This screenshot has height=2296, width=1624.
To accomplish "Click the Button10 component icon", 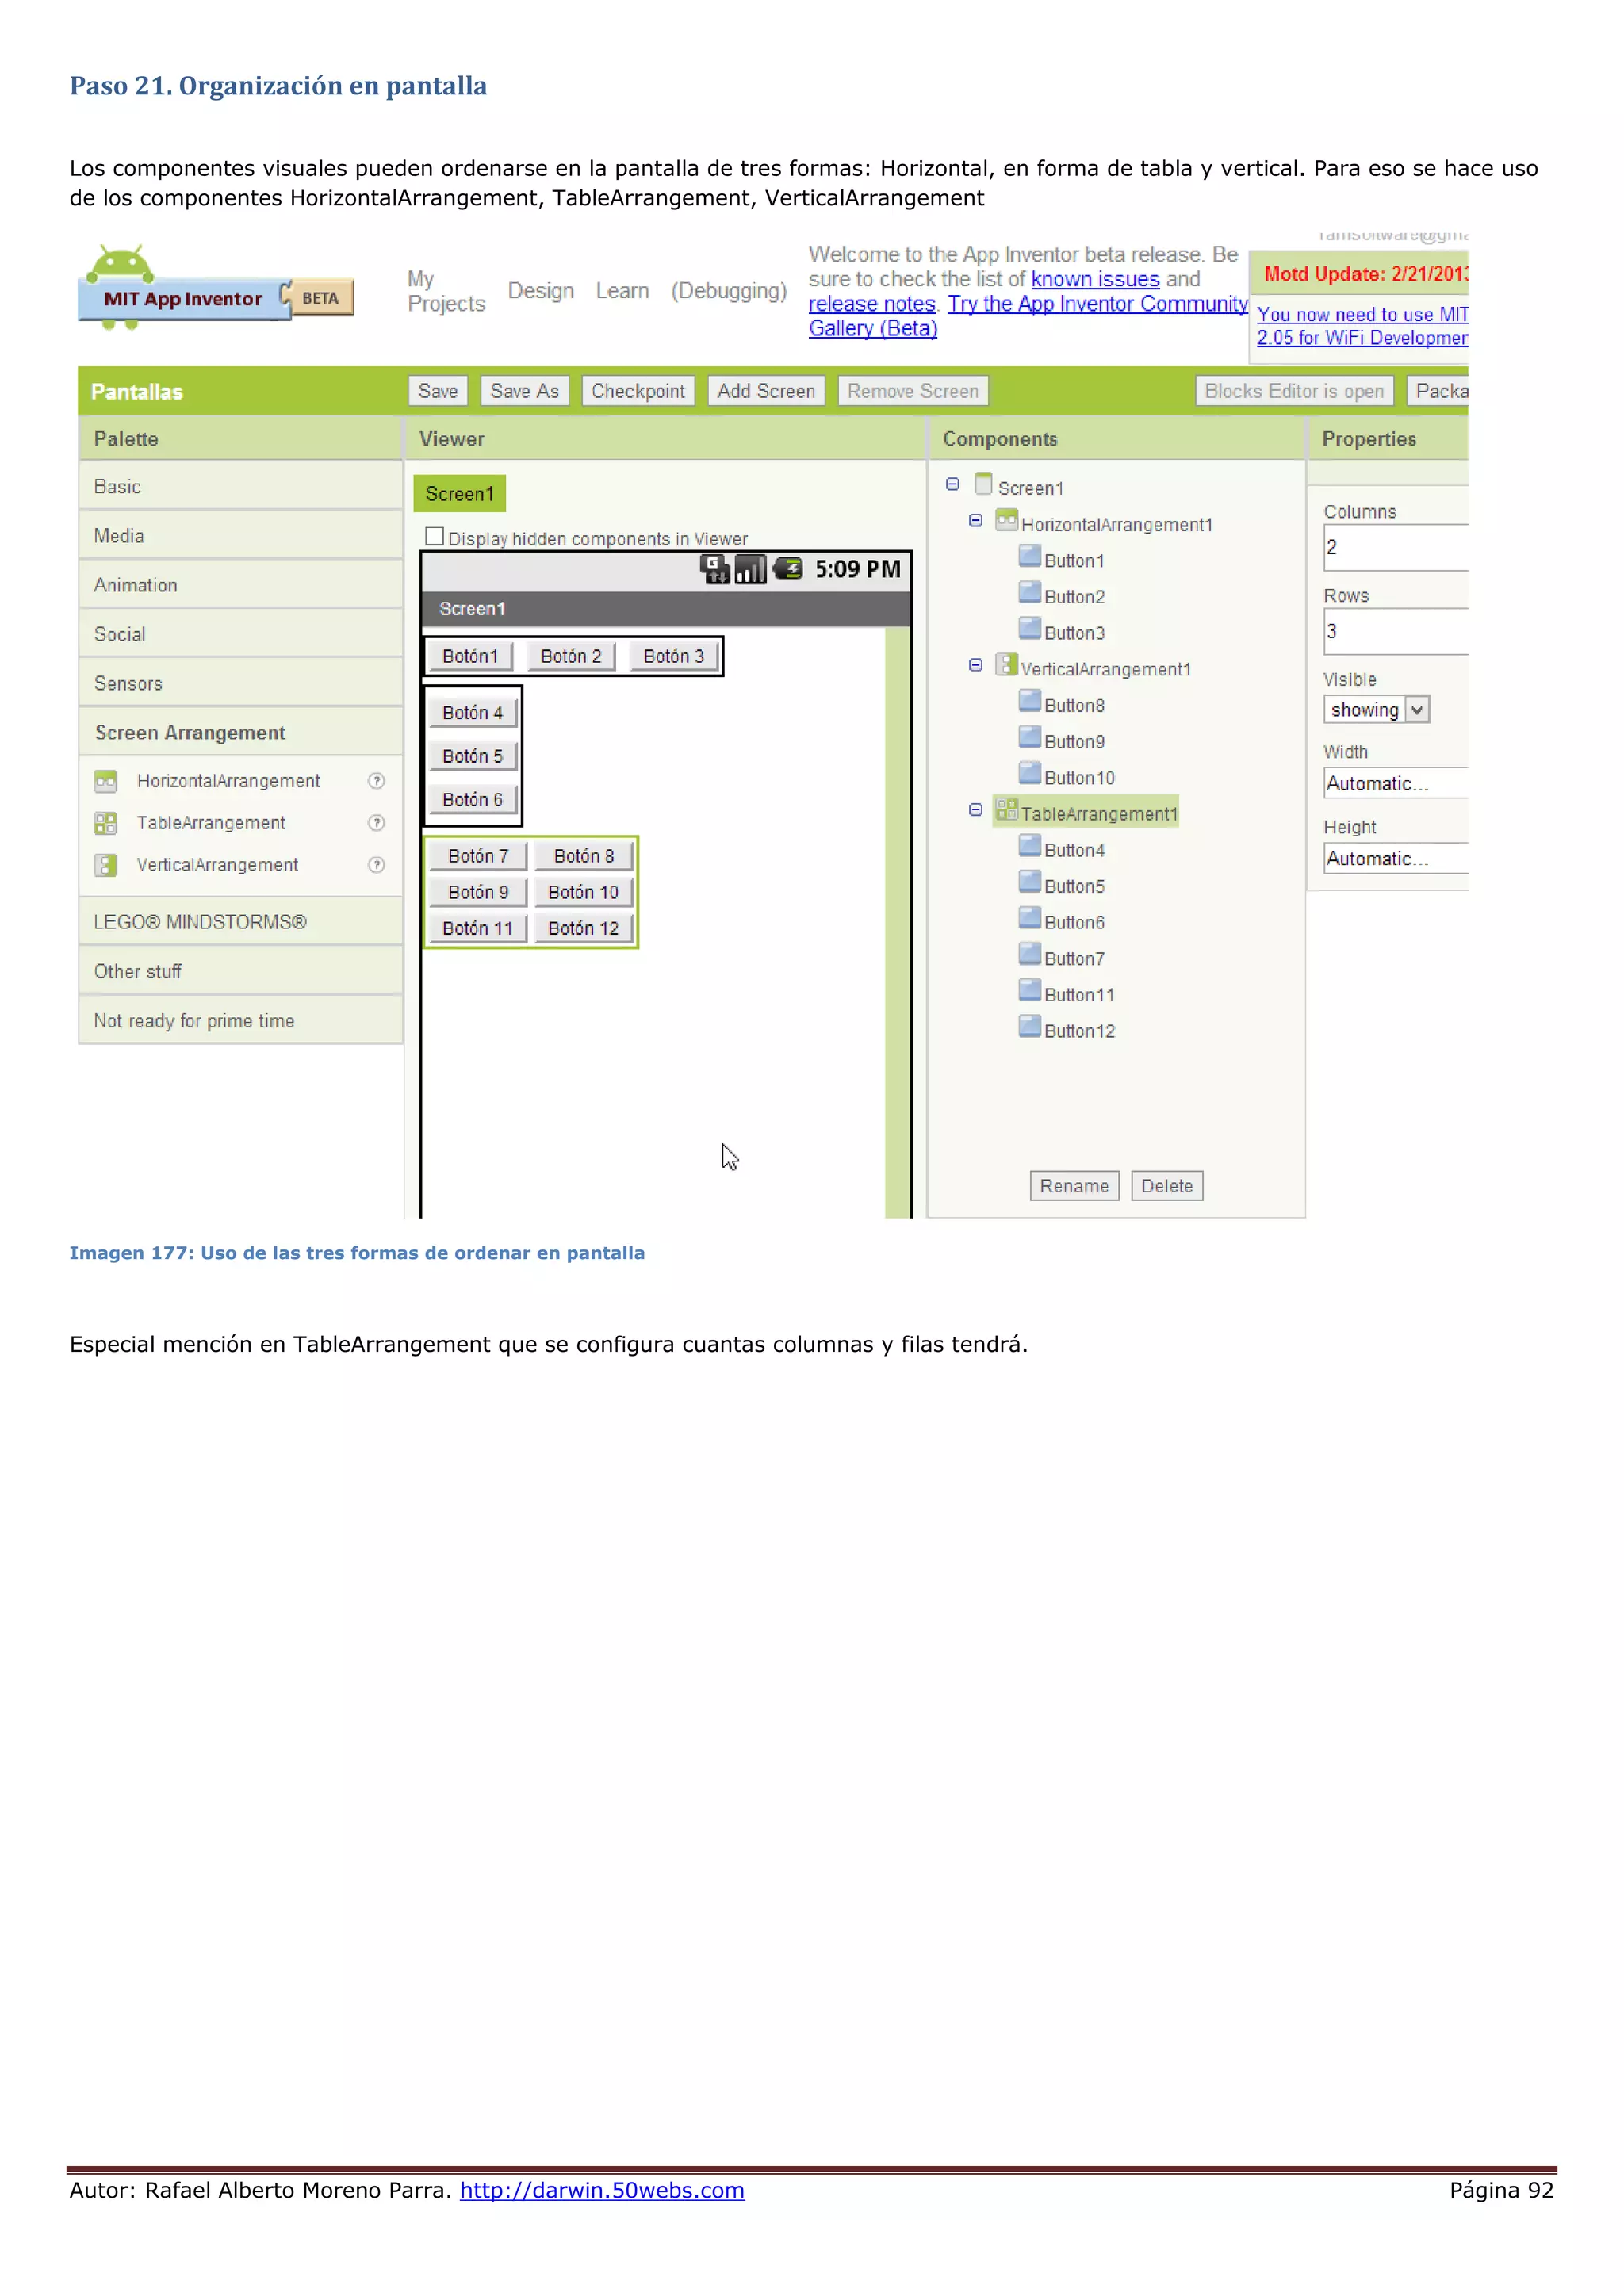I will pyautogui.click(x=1030, y=773).
